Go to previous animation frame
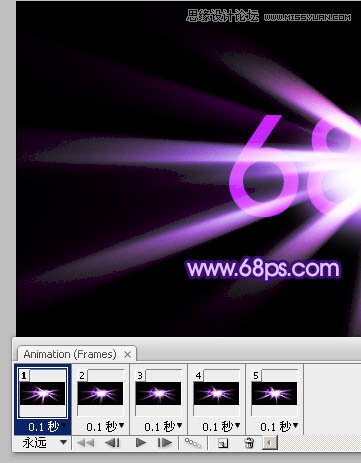 112,443
